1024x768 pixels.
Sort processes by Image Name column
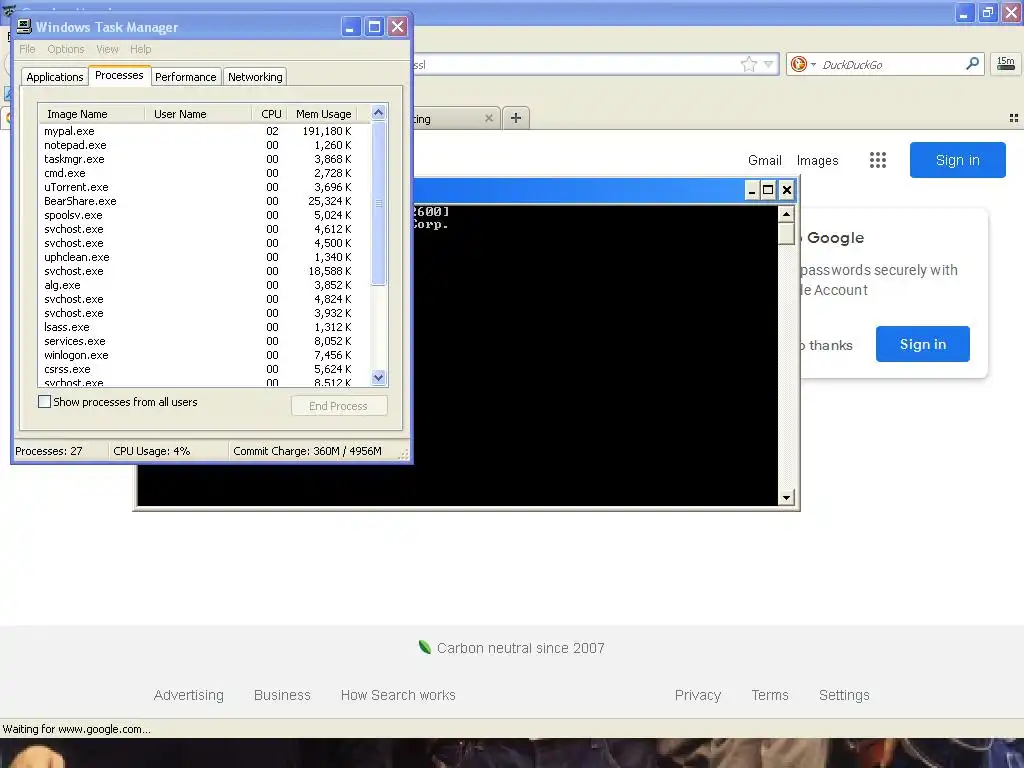(x=91, y=114)
